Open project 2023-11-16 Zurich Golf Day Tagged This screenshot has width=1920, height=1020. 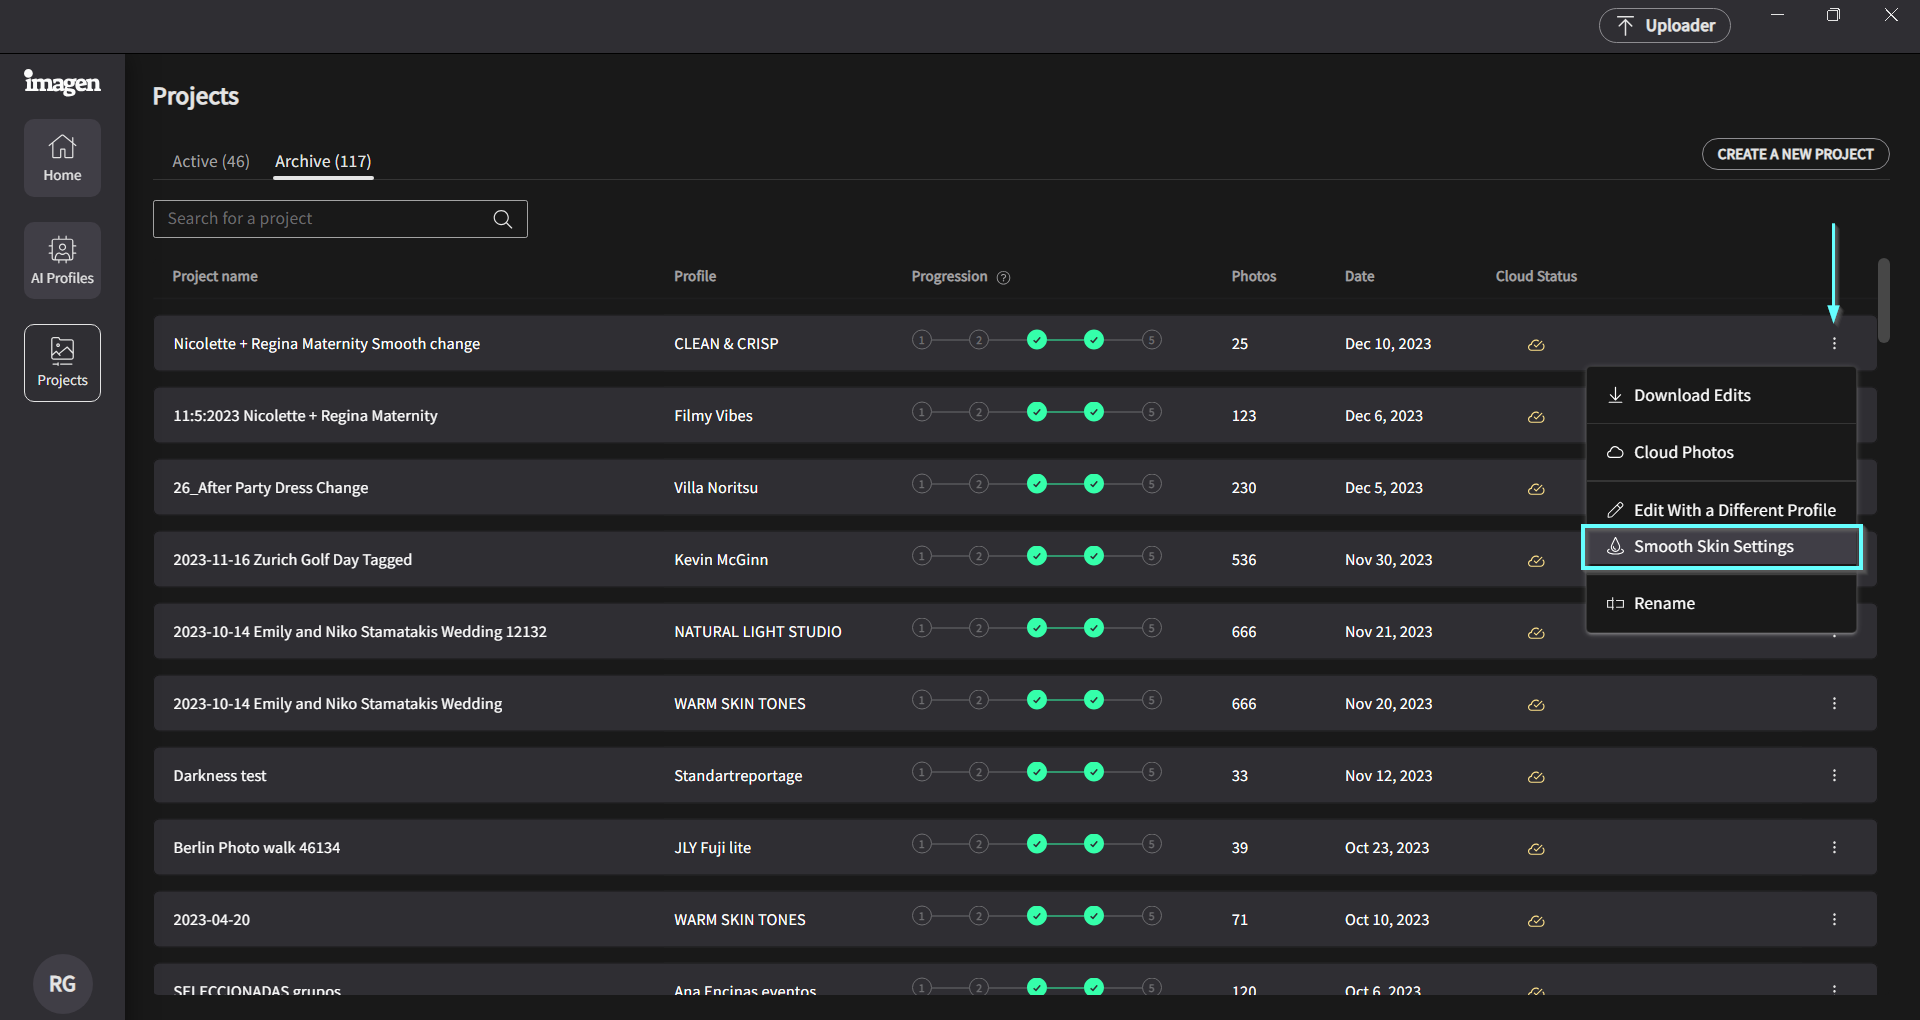tap(292, 559)
